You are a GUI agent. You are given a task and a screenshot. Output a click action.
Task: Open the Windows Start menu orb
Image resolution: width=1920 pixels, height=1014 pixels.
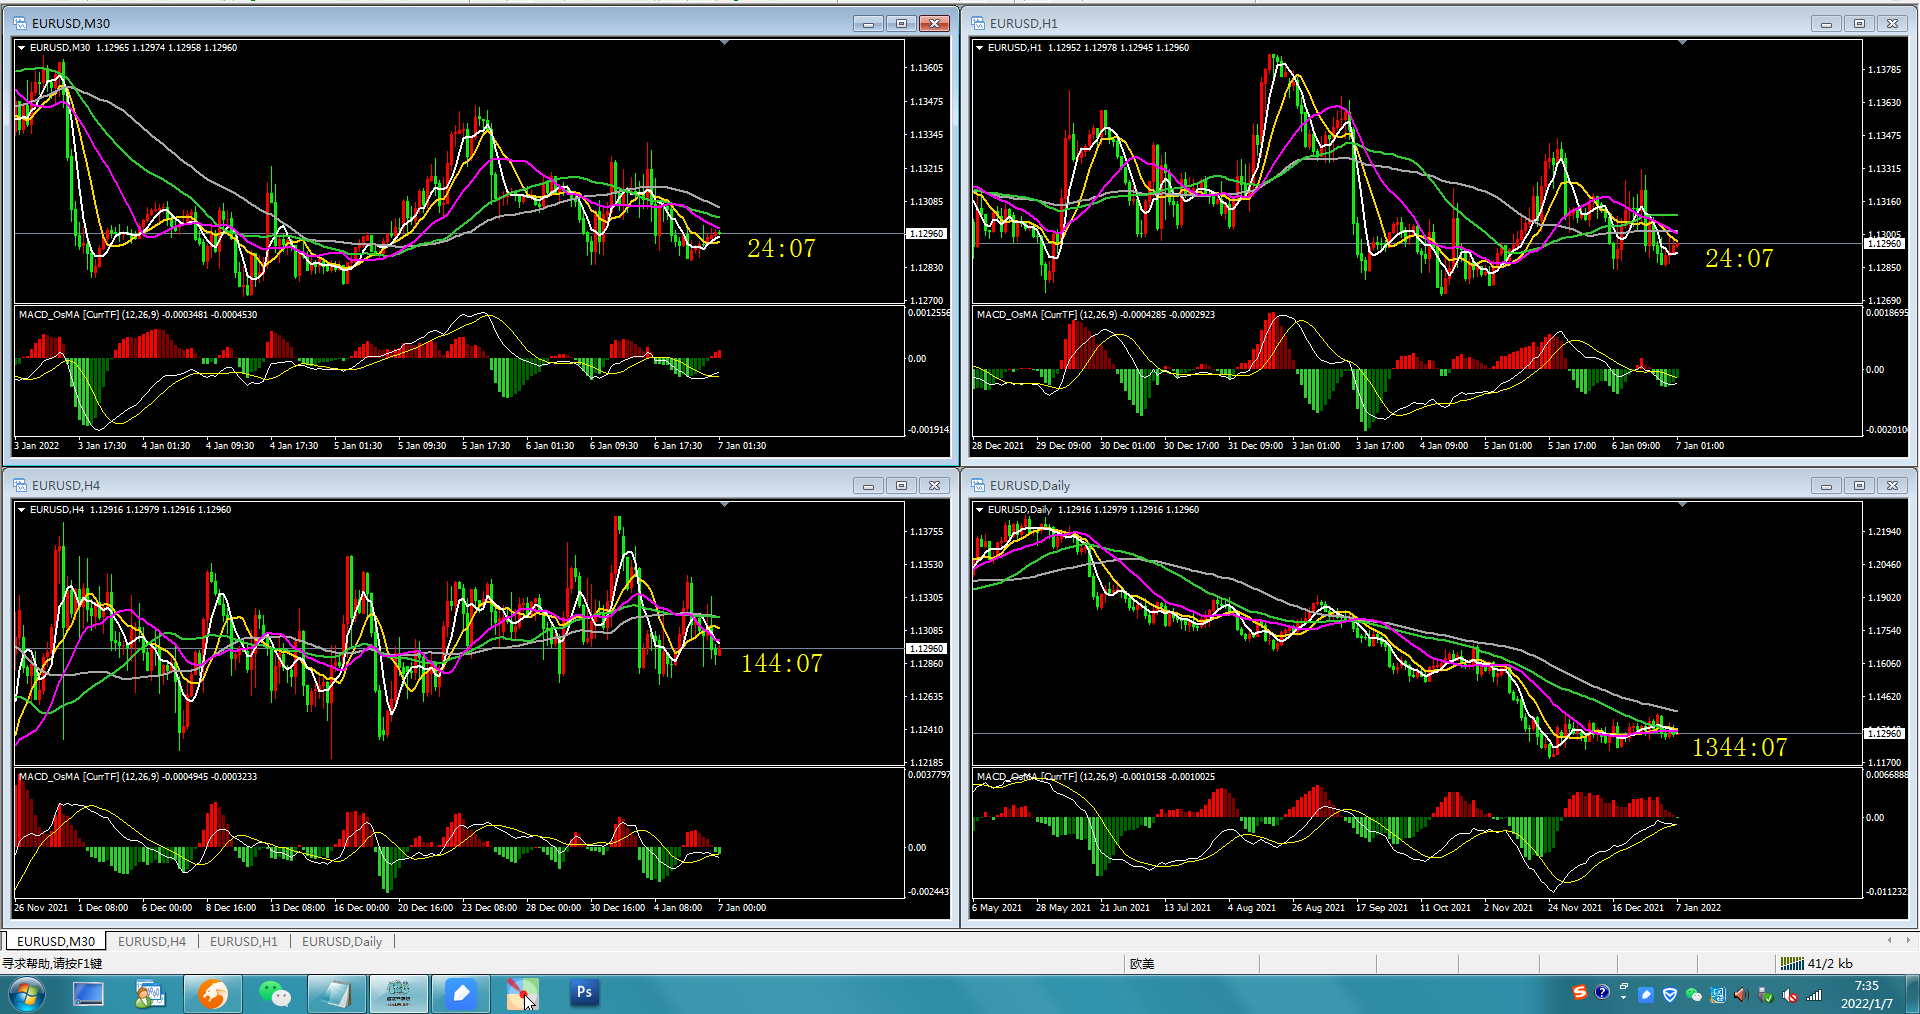pyautogui.click(x=26, y=993)
